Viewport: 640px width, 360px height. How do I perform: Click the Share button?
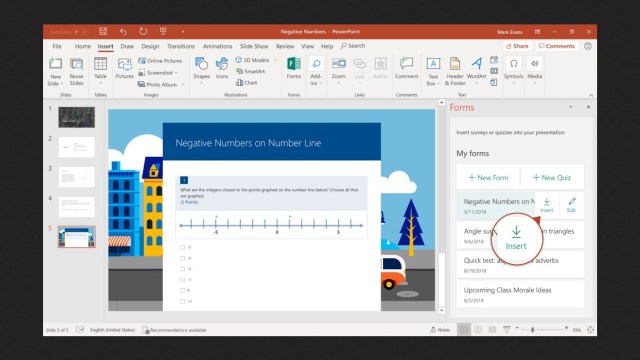coord(517,46)
